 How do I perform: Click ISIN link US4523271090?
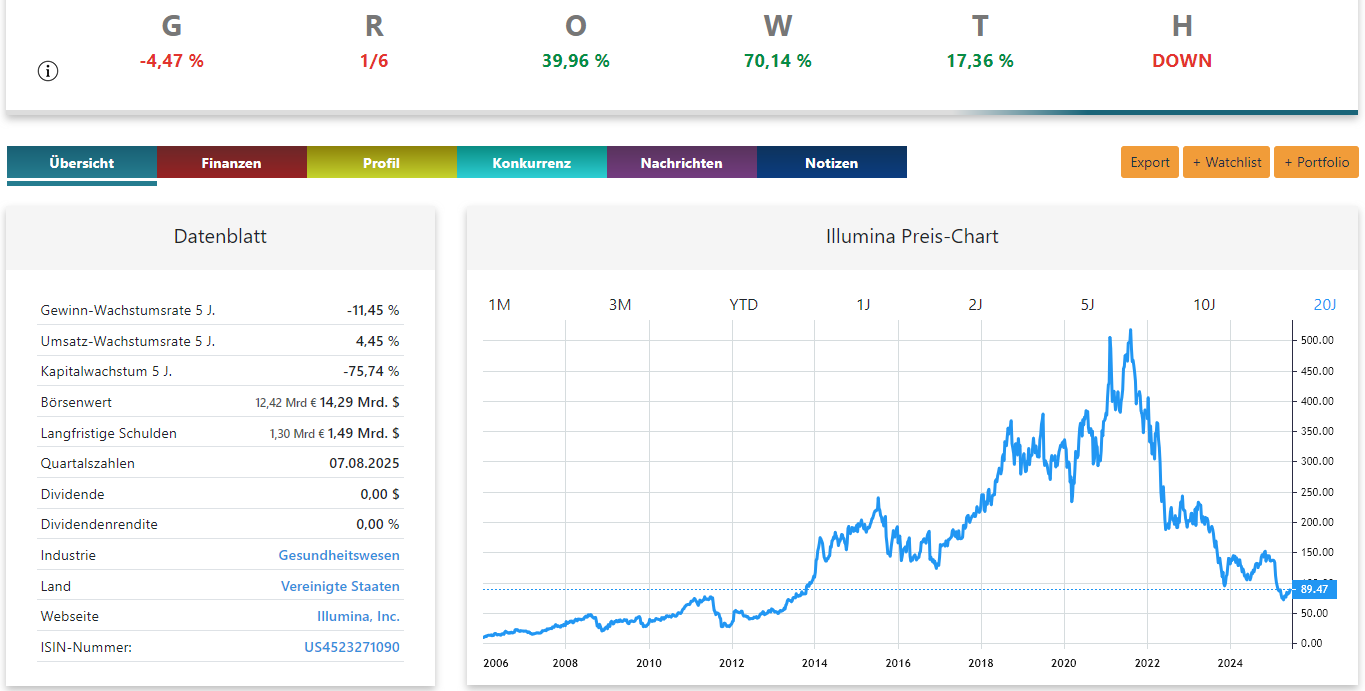352,647
